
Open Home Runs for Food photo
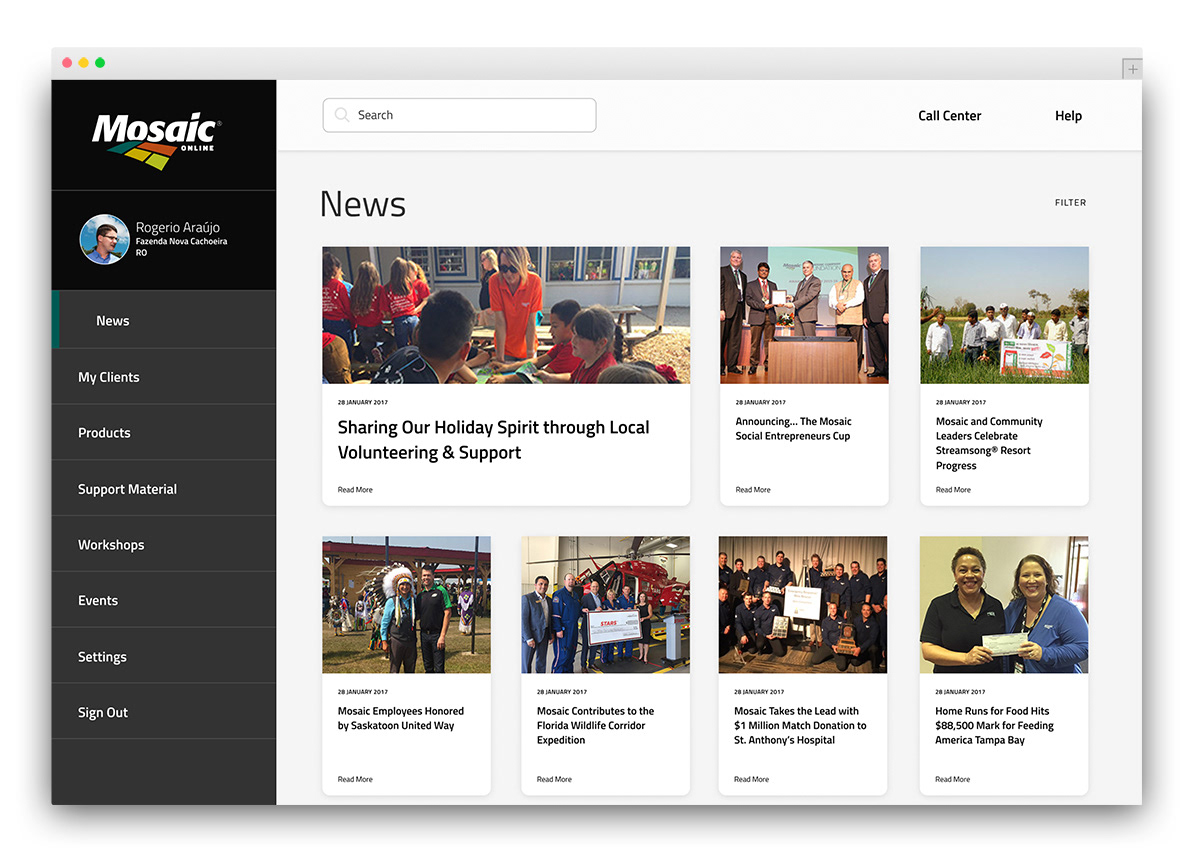pos(1004,605)
